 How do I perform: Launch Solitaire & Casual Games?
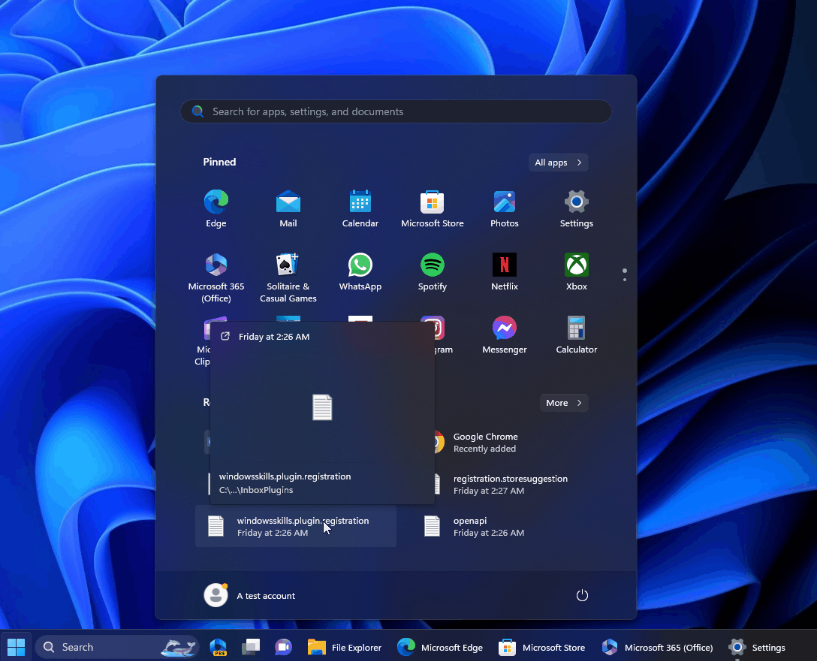tap(288, 277)
